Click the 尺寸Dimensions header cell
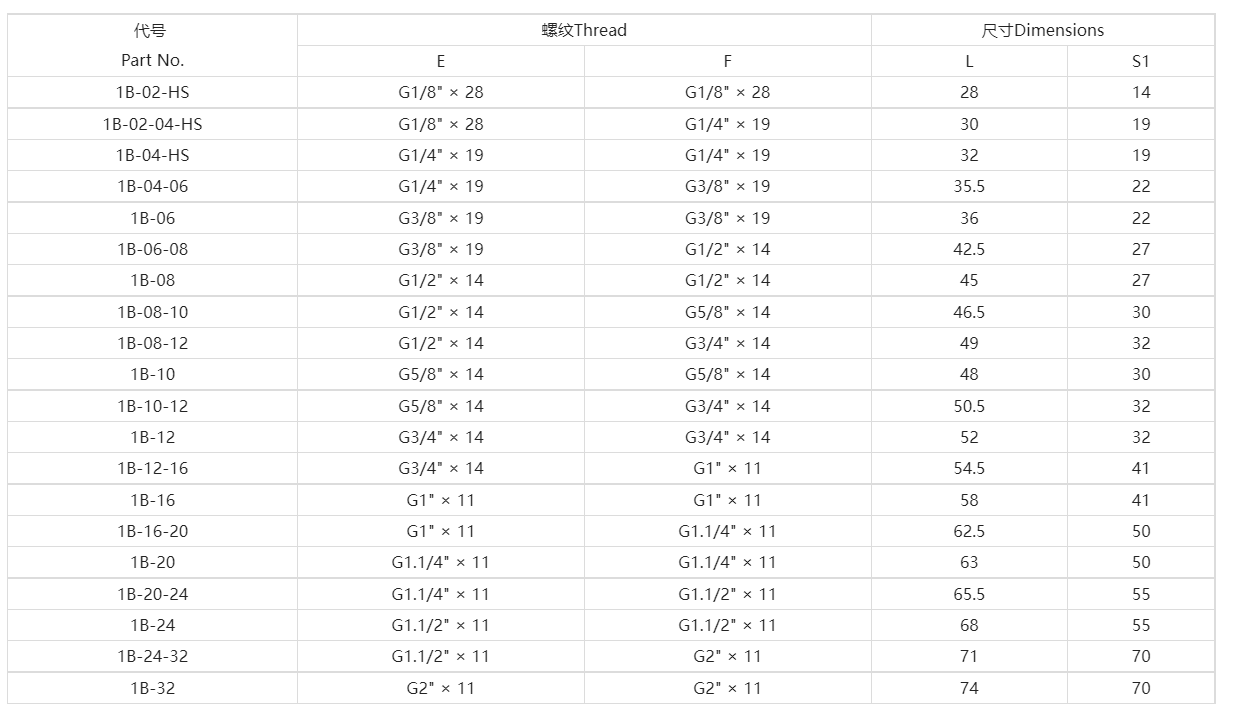 coord(1042,30)
